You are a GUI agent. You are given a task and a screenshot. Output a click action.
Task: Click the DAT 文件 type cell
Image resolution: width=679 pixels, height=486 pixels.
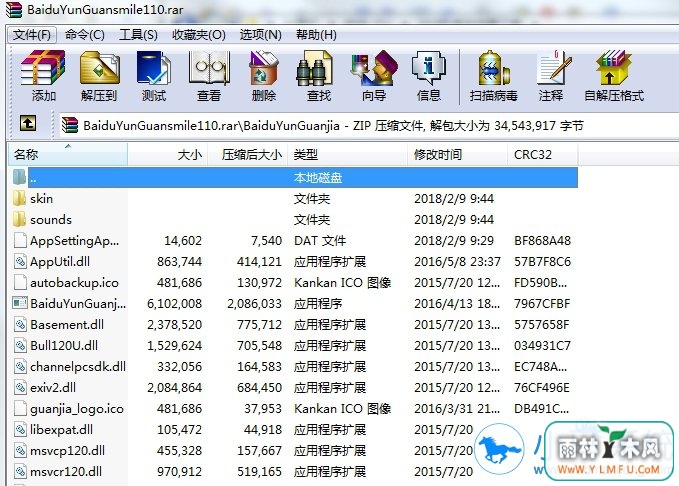320,240
